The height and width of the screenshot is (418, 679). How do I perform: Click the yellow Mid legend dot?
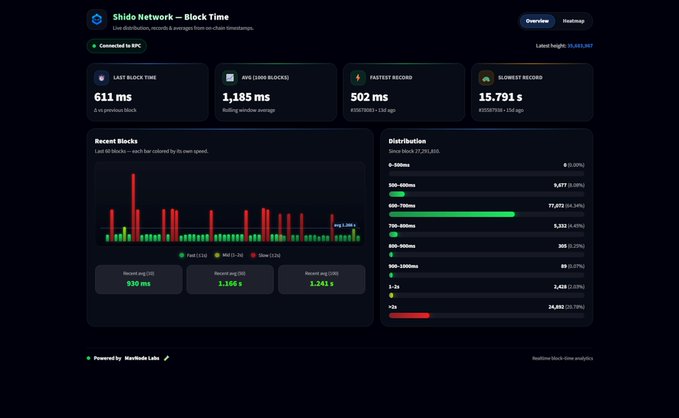(217, 255)
